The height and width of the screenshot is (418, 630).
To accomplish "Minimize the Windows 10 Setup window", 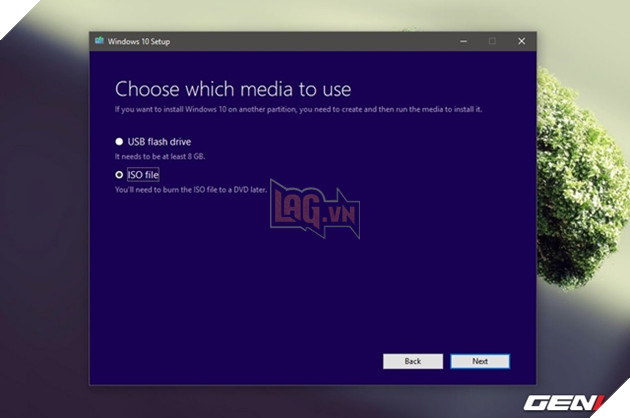I will coord(463,41).
